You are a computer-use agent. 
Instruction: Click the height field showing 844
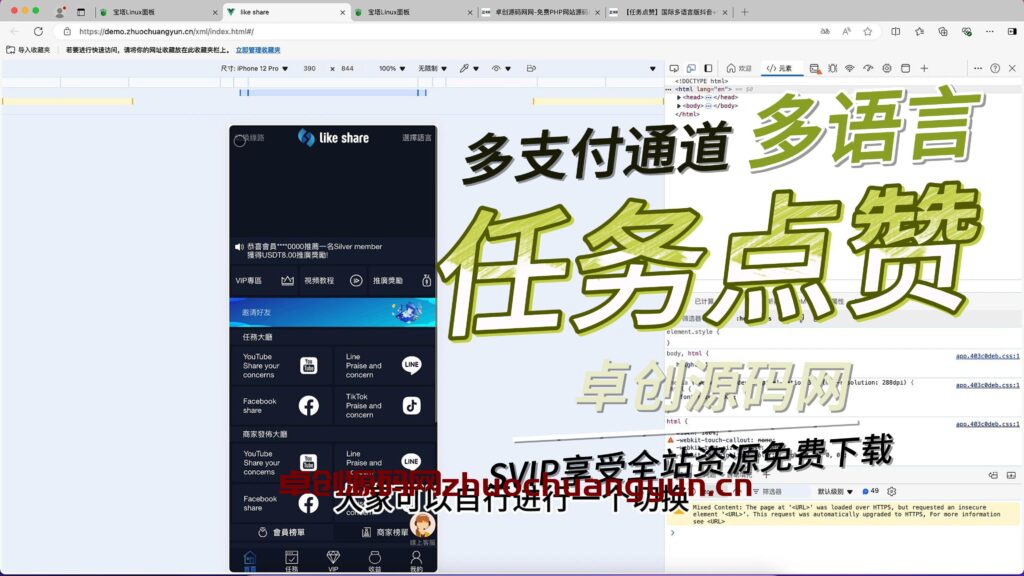[347, 68]
